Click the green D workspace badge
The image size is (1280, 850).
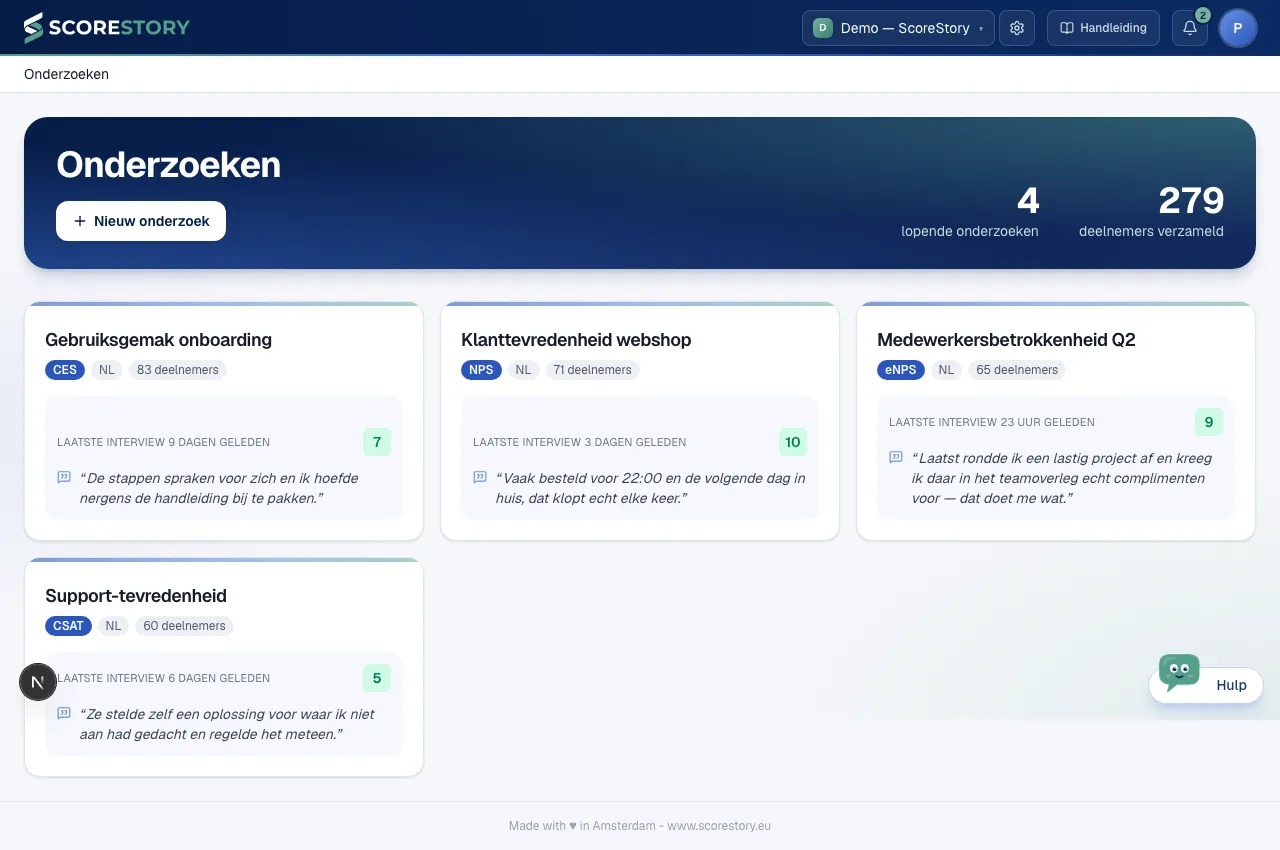(x=823, y=28)
